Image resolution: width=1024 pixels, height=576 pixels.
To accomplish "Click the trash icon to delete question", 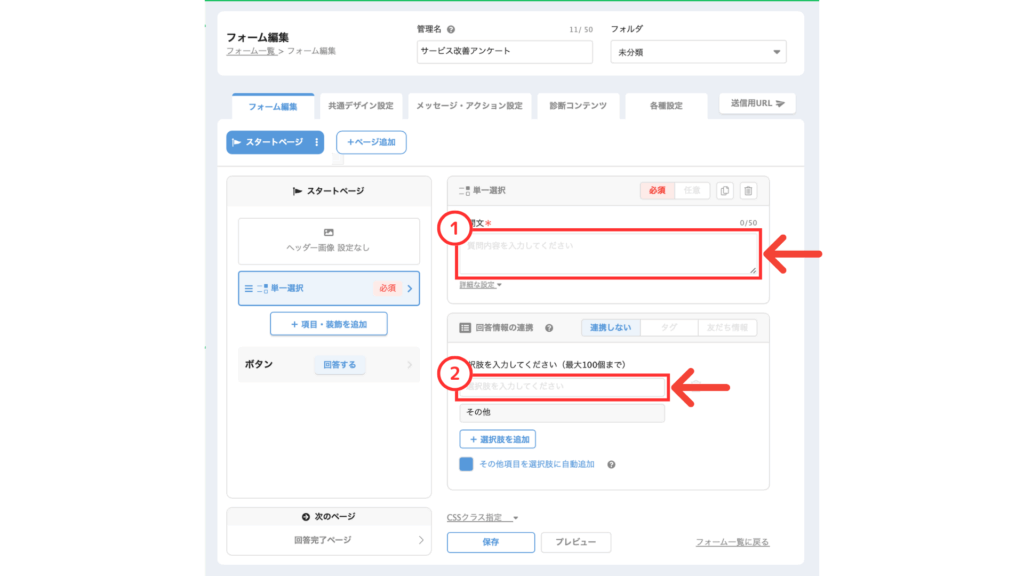I will point(748,190).
